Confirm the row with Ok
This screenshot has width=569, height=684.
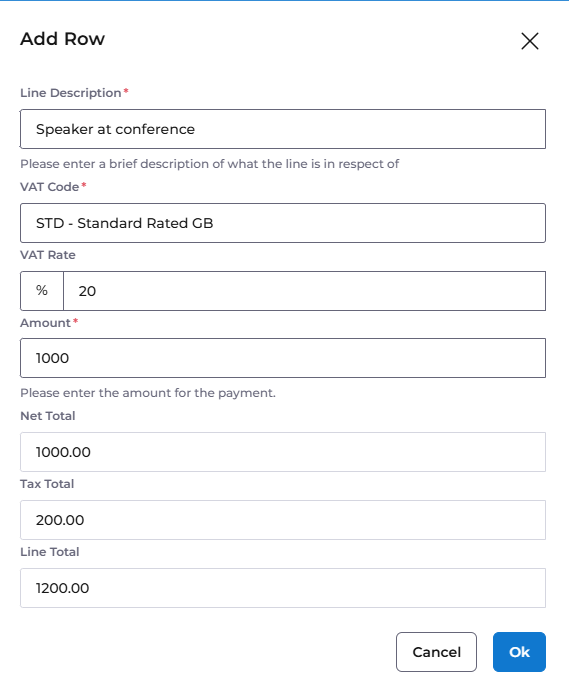[x=519, y=652]
